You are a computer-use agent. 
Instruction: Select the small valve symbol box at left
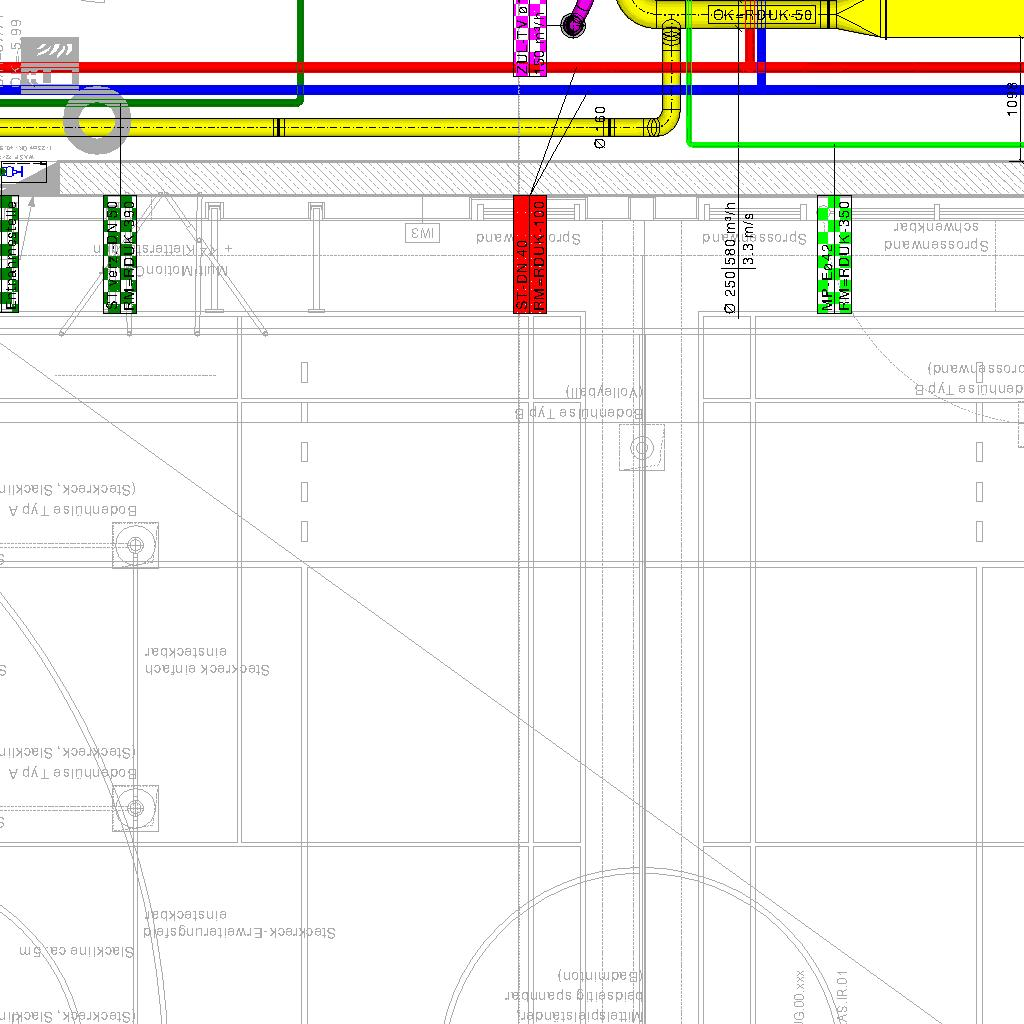12,172
